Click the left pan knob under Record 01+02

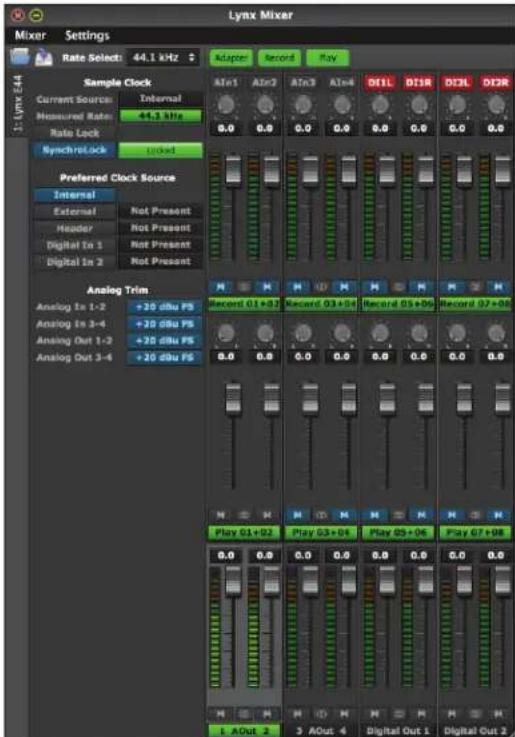(x=226, y=333)
